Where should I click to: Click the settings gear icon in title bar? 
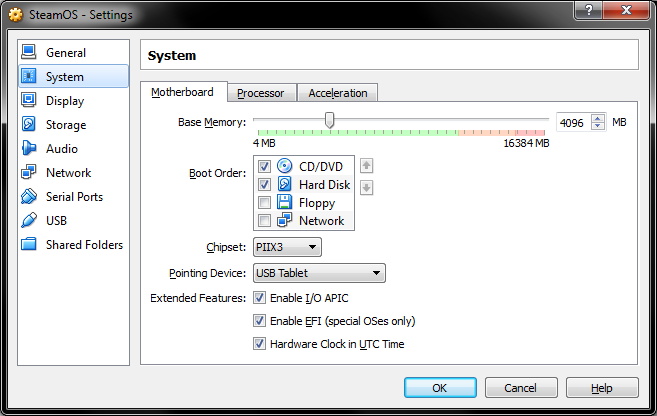click(16, 15)
